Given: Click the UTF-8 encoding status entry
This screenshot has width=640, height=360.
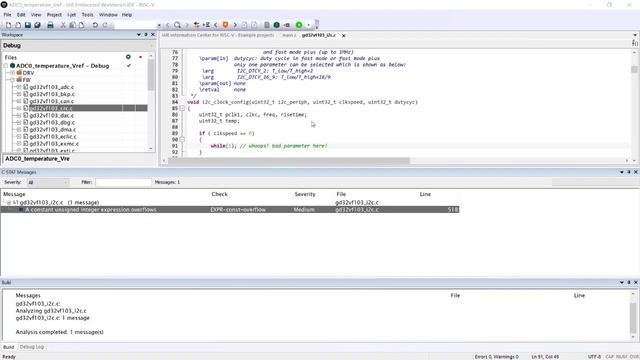Looking at the screenshot, I should click(594, 357).
